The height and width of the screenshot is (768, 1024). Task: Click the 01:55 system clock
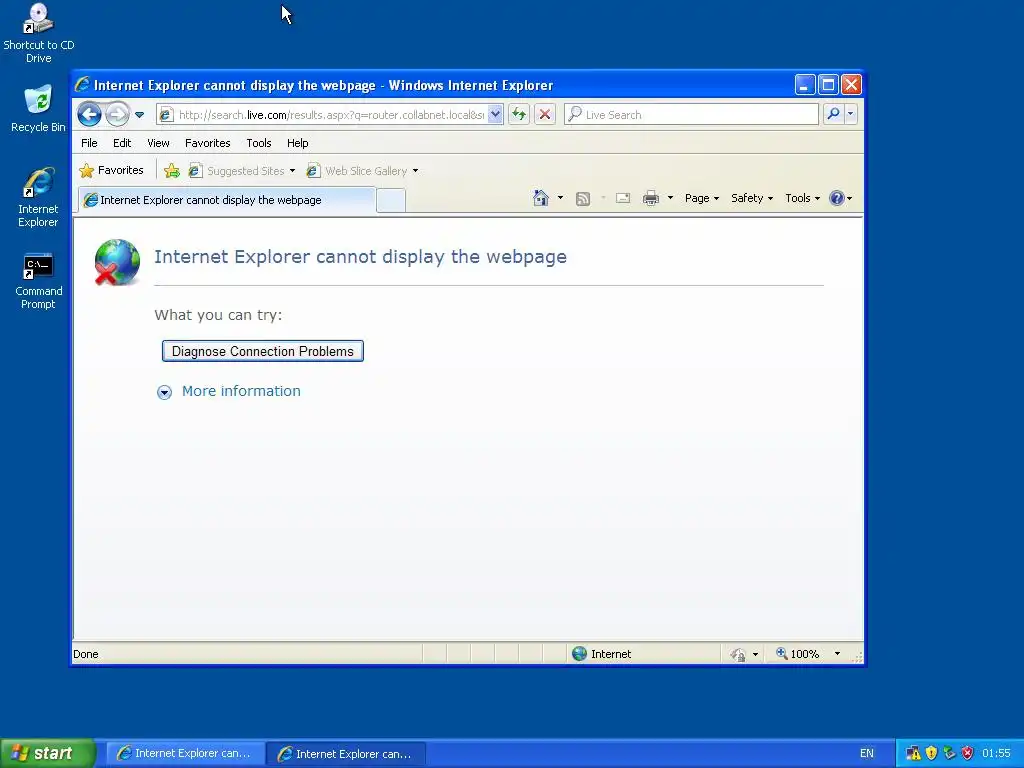tap(996, 754)
